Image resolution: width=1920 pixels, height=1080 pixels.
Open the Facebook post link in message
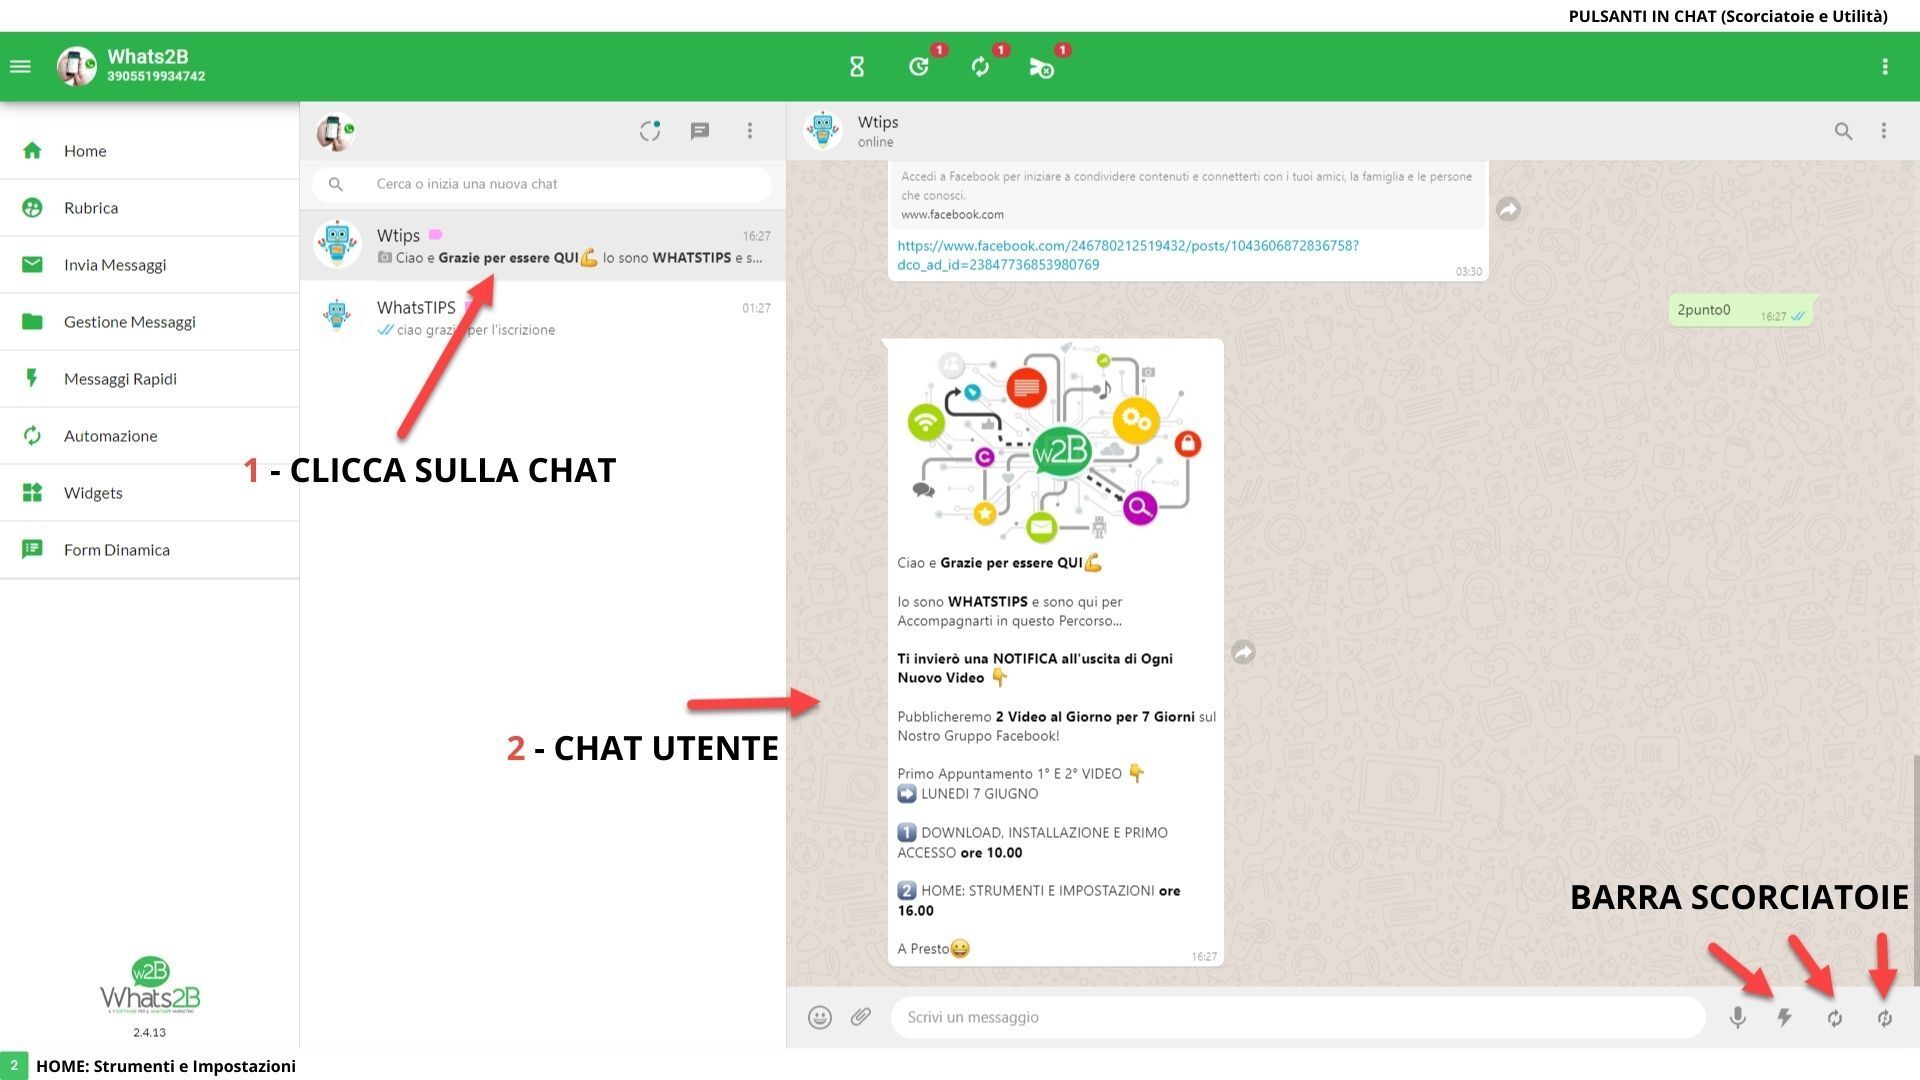coord(1128,255)
